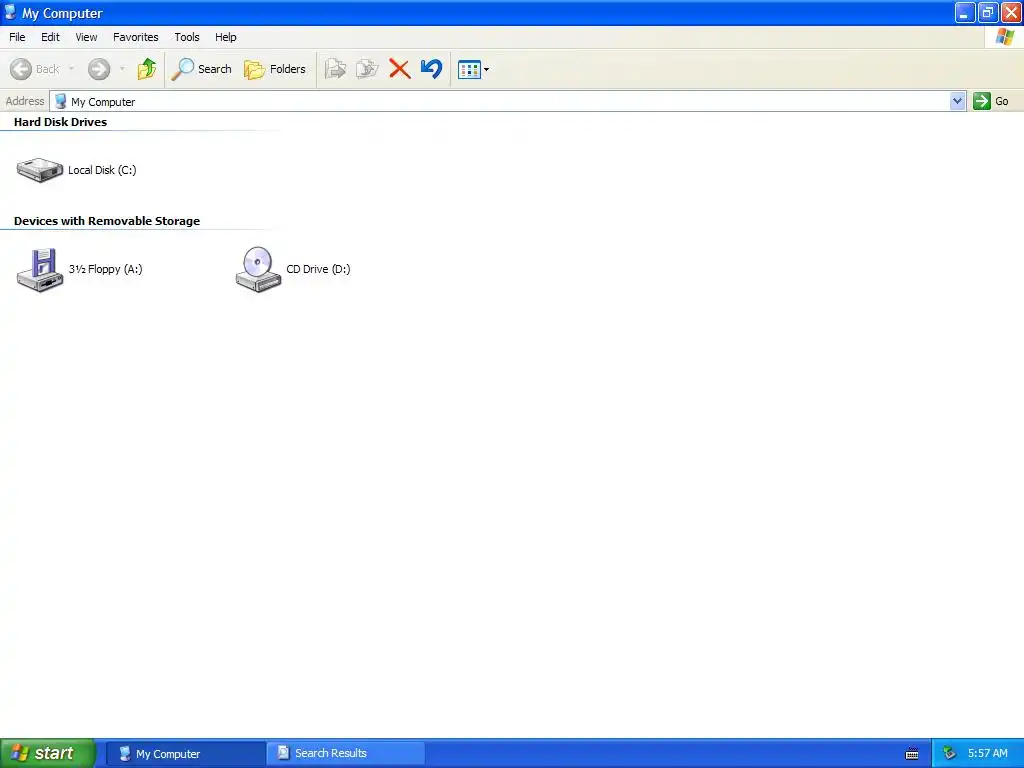The image size is (1024, 768).
Task: Open the View menu
Action: tap(86, 37)
